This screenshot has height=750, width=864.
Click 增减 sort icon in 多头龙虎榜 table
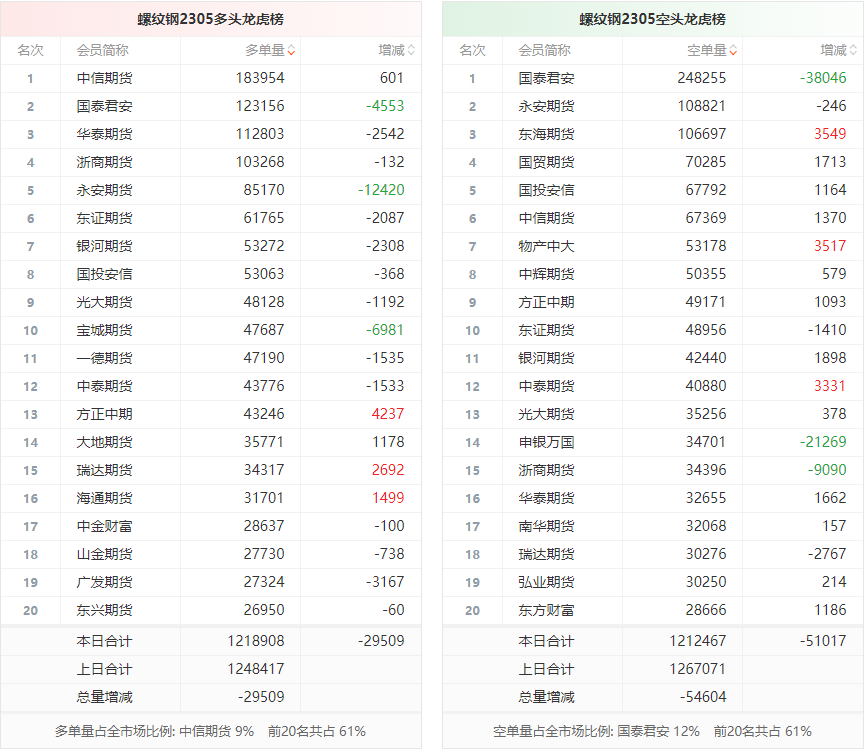pyautogui.click(x=411, y=50)
